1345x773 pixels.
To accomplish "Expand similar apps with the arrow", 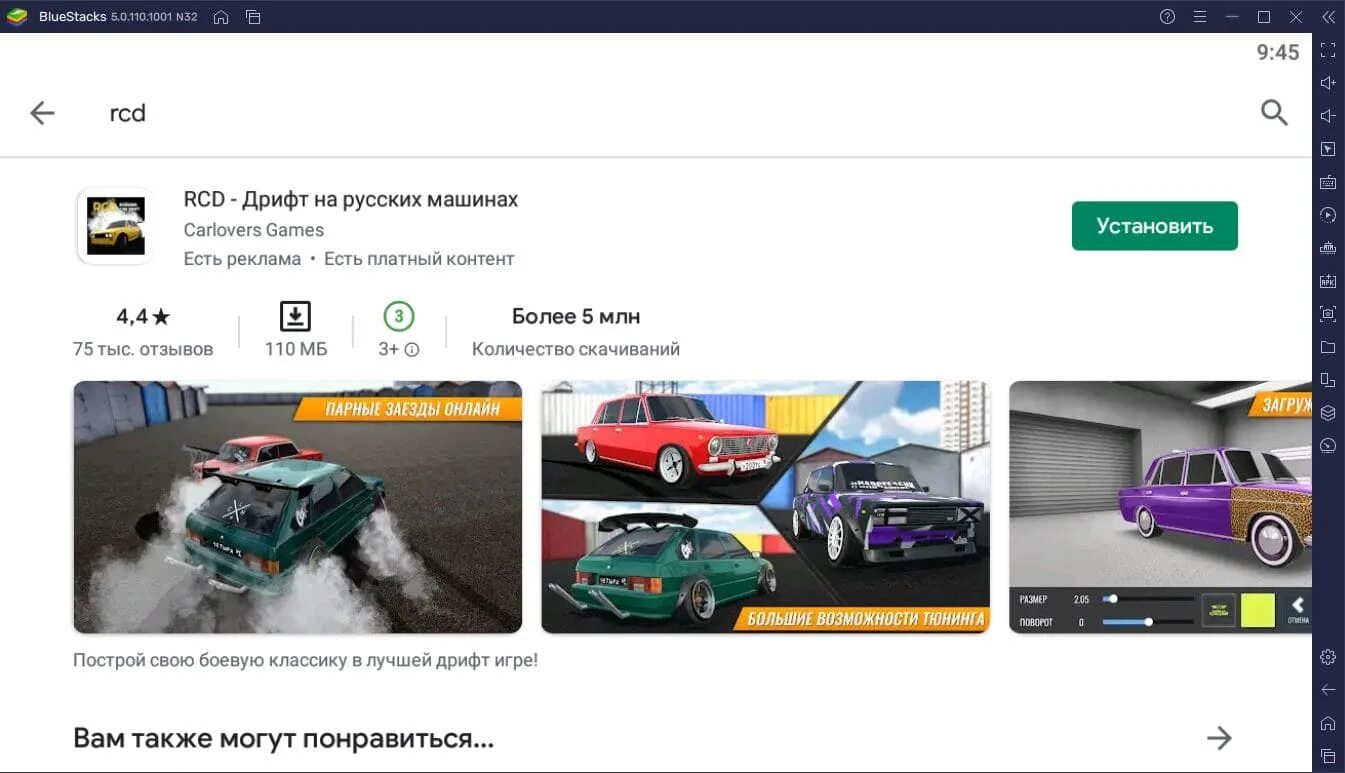I will [1219, 739].
